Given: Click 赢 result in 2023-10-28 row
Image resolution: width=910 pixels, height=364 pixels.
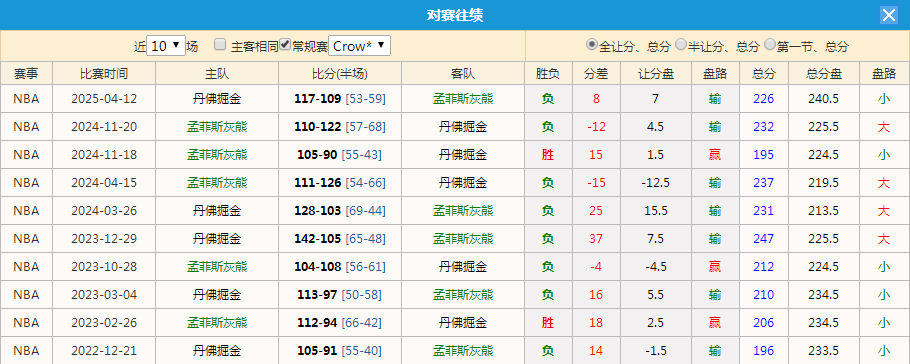Looking at the screenshot, I should tap(715, 266).
